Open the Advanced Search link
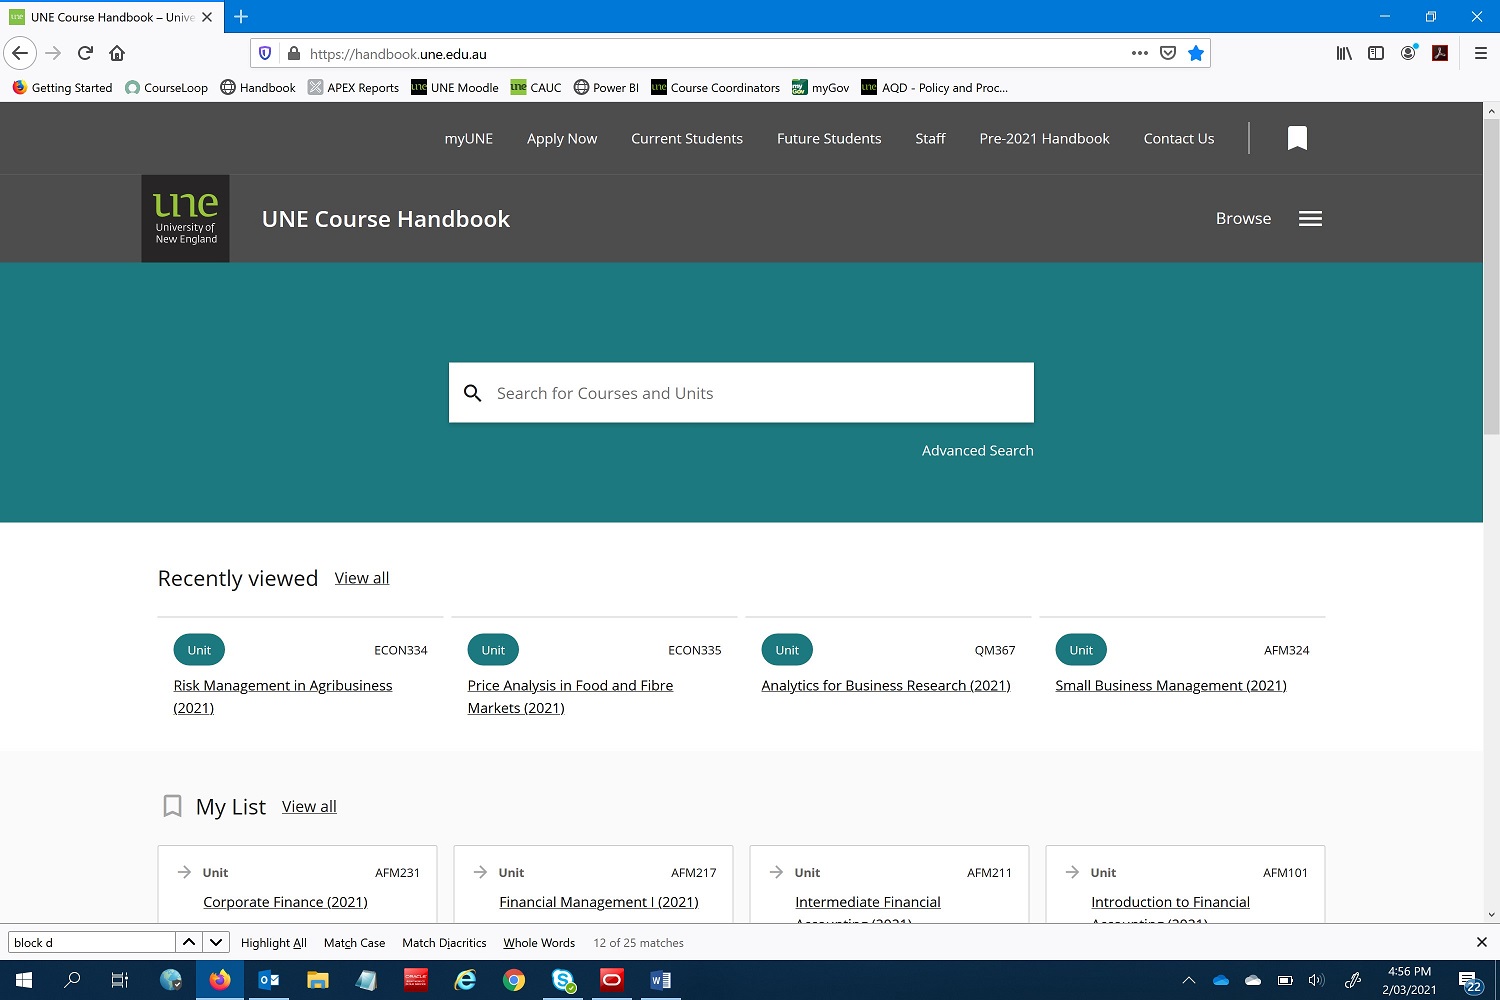This screenshot has width=1500, height=1000. click(x=977, y=451)
